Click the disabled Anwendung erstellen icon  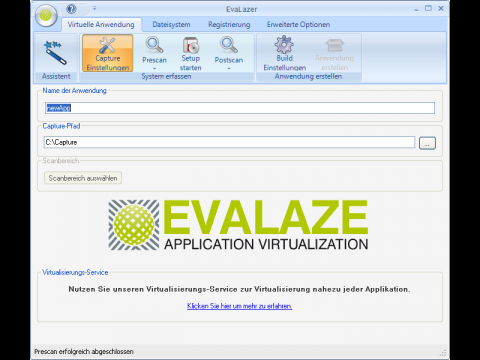click(x=334, y=53)
